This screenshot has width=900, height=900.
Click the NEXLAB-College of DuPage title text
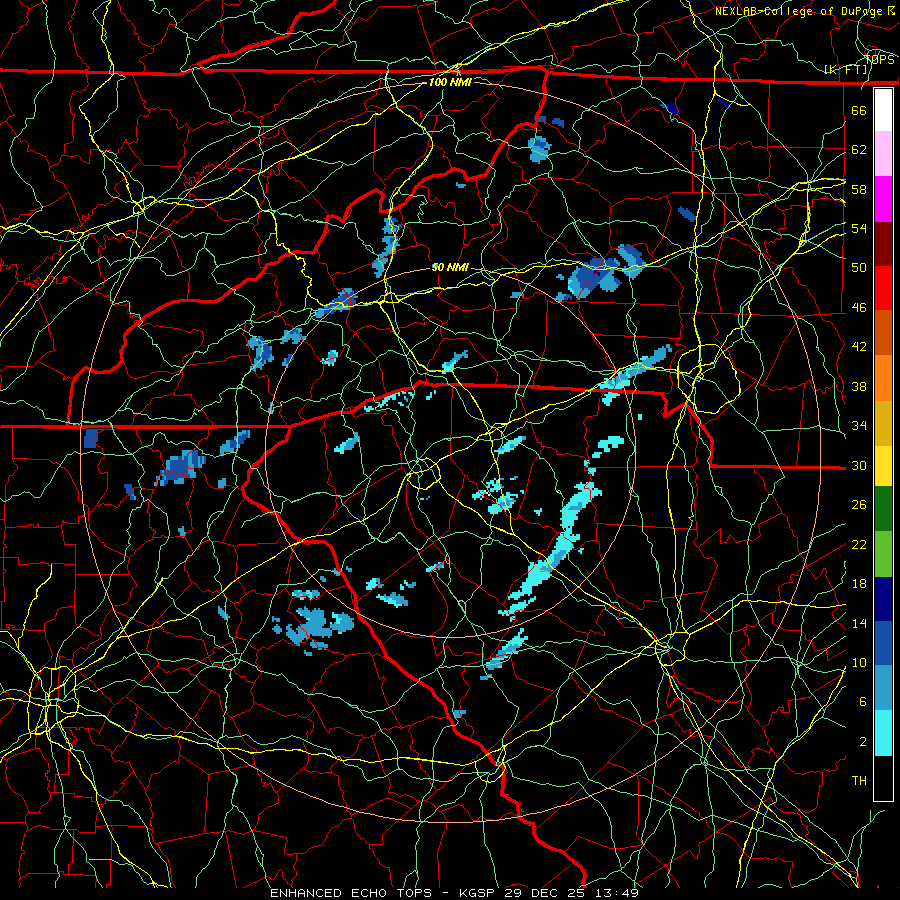coord(804,11)
